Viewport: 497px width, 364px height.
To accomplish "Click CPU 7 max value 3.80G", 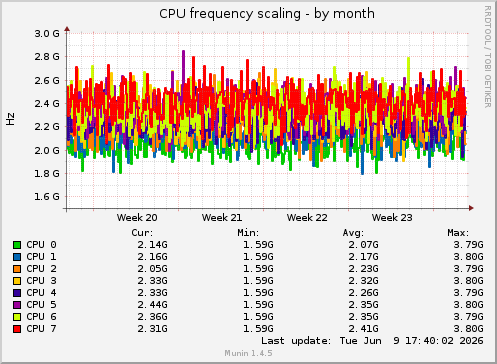I will pos(468,329).
